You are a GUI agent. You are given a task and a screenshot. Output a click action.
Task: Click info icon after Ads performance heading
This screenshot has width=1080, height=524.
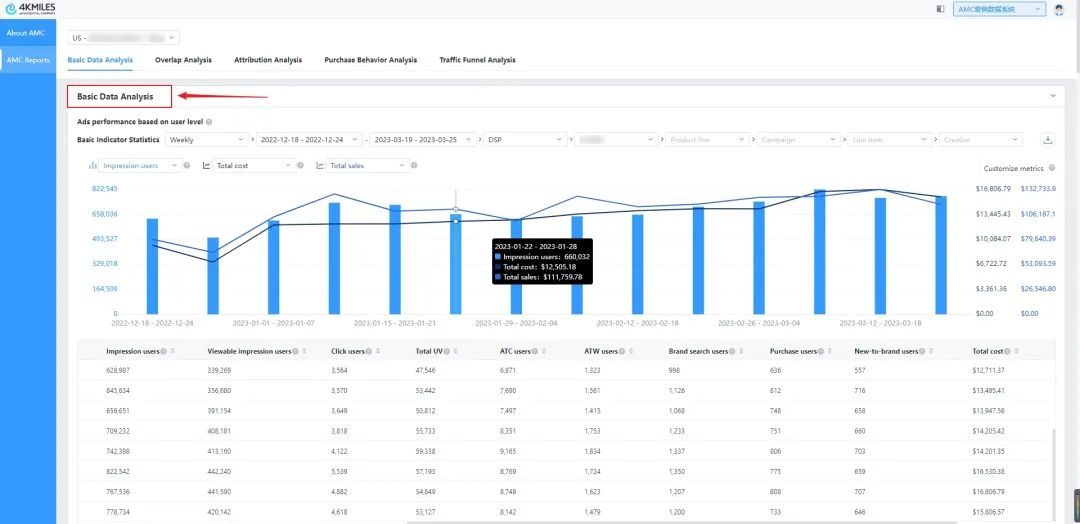[209, 122]
